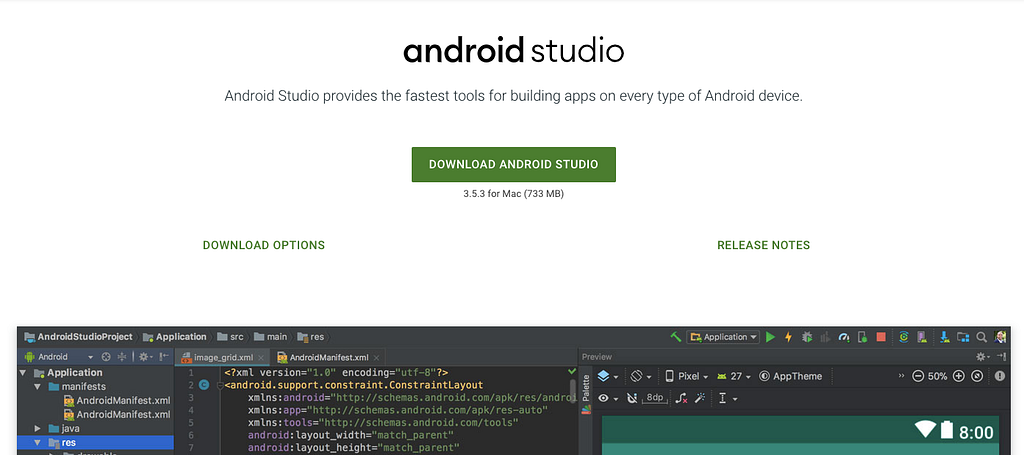Click the green Run button
The height and width of the screenshot is (455, 1024).
point(771,337)
